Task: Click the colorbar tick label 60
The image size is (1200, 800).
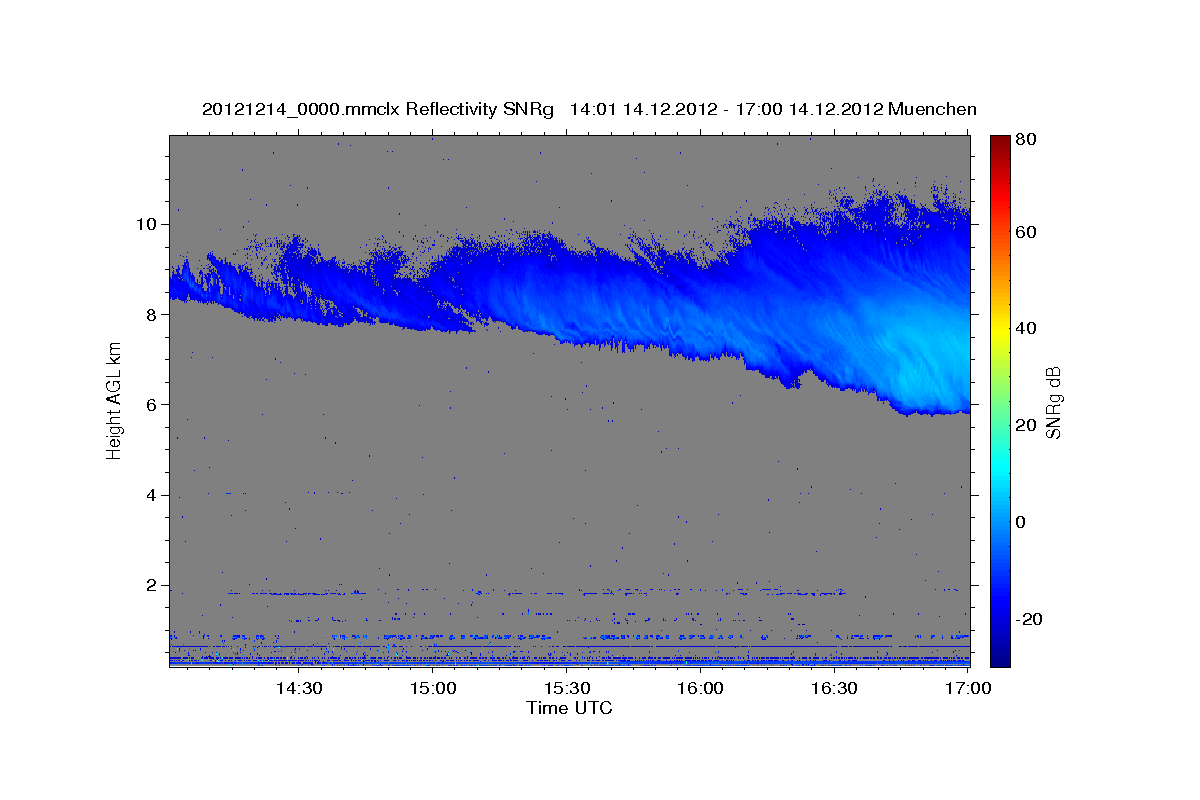Action: [1025, 232]
